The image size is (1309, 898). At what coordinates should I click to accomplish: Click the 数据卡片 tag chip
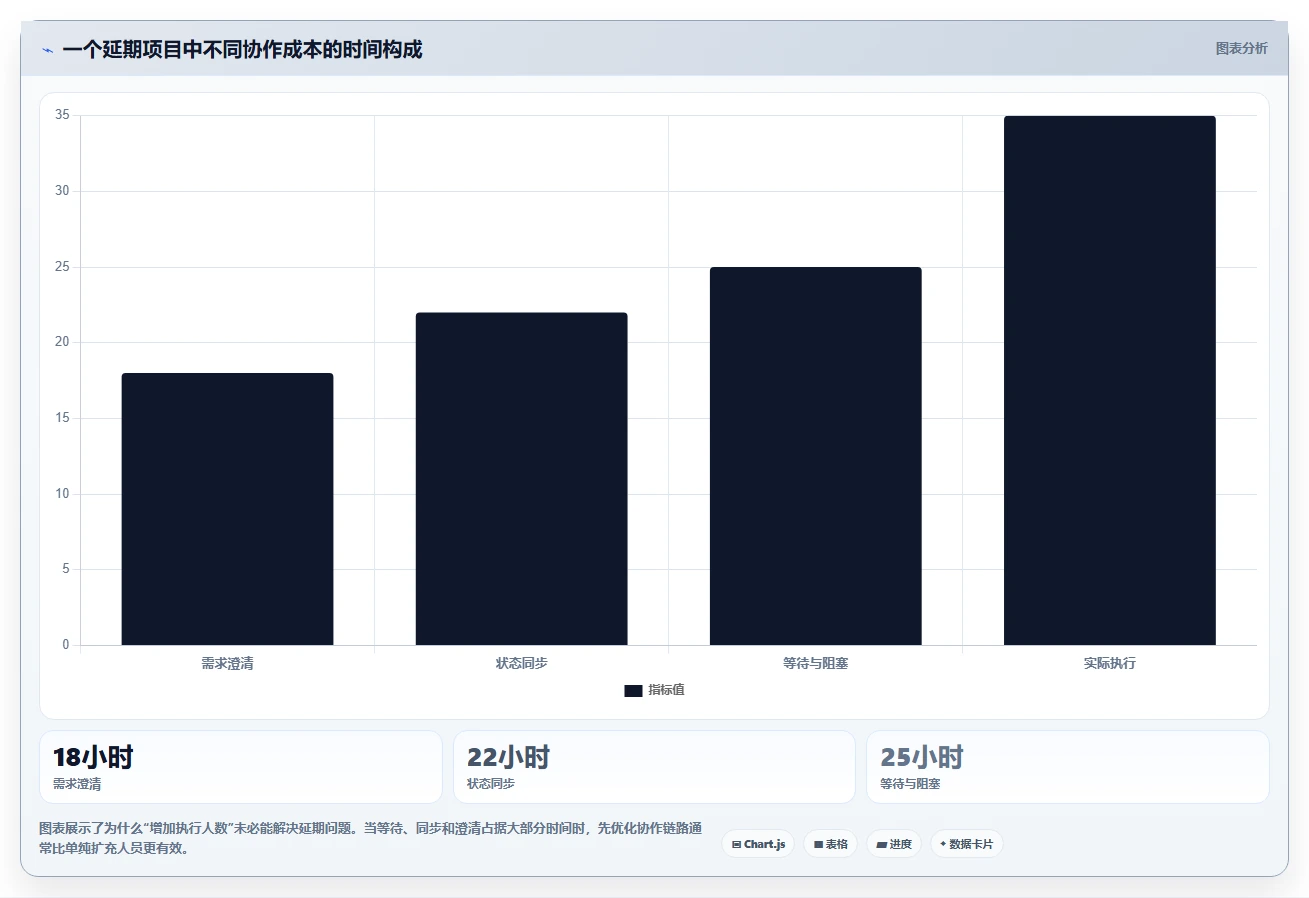pos(966,844)
